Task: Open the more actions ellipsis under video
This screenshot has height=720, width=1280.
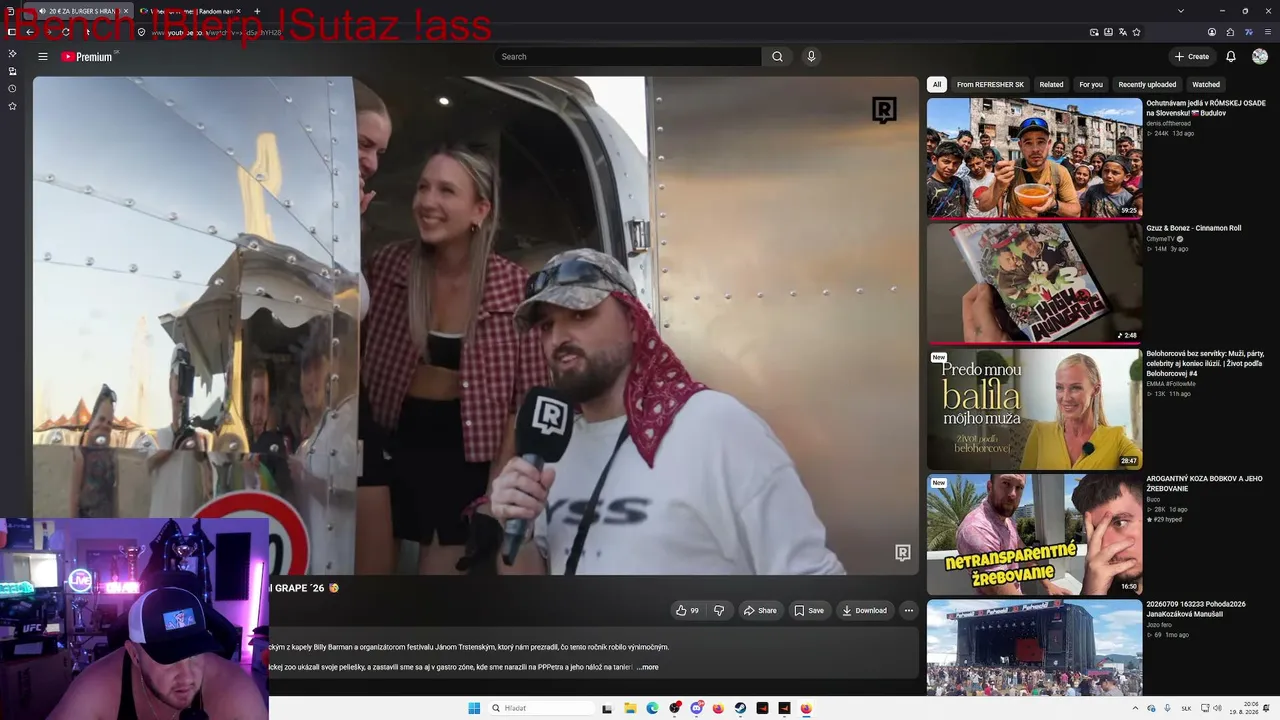Action: (908, 610)
